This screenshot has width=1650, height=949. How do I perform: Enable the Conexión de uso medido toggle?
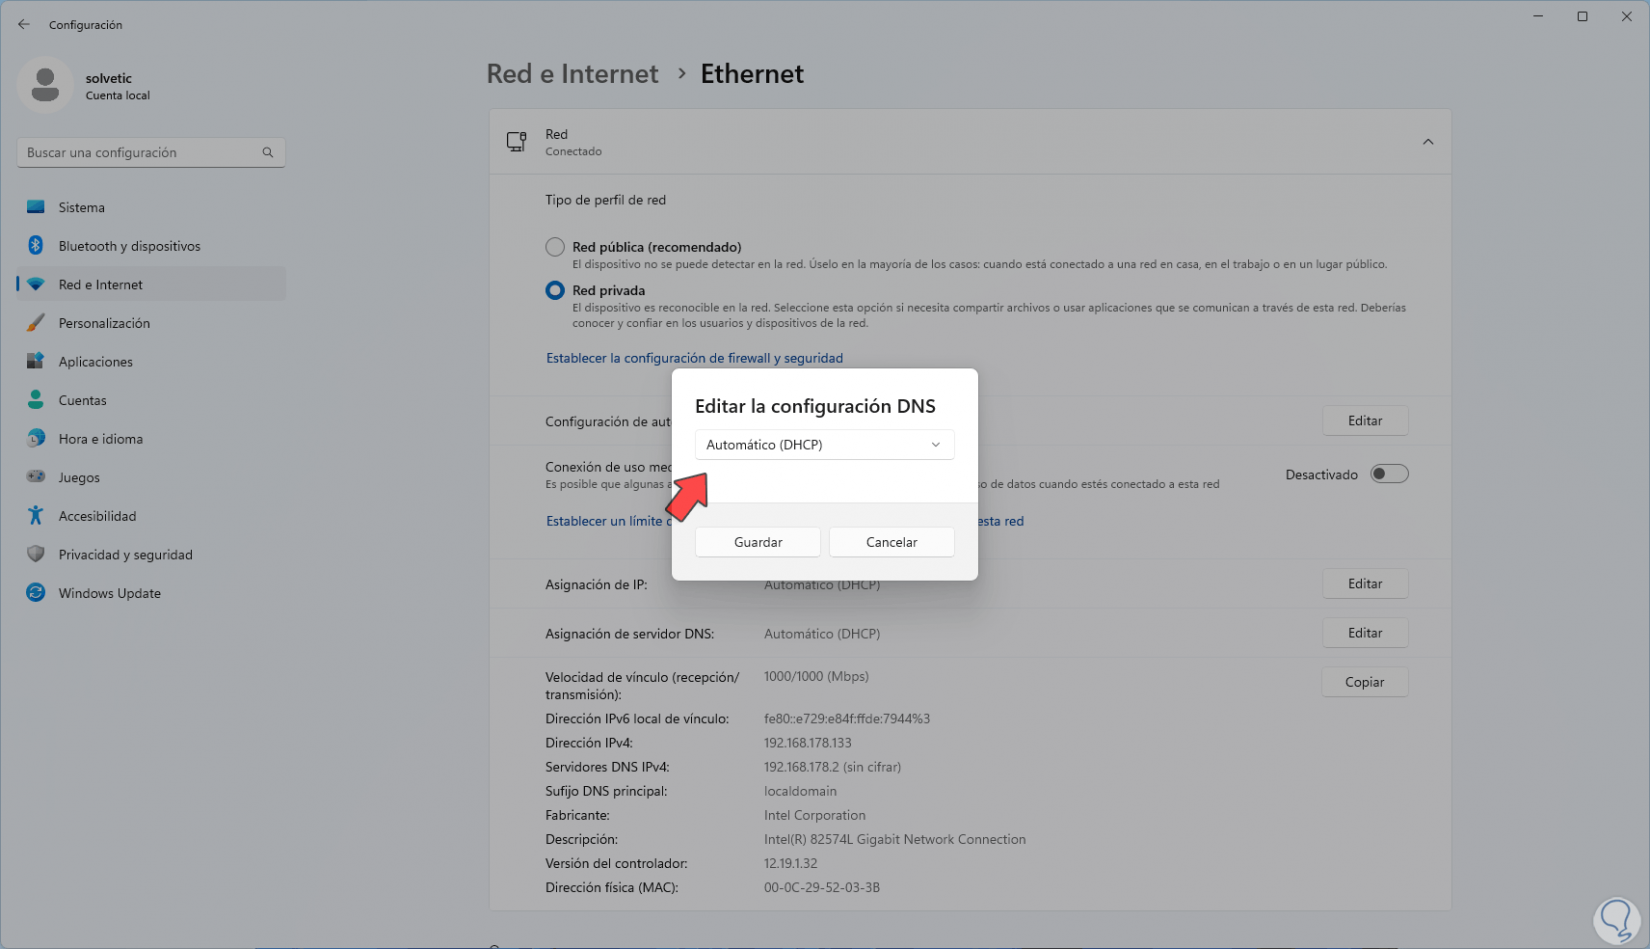pos(1389,473)
